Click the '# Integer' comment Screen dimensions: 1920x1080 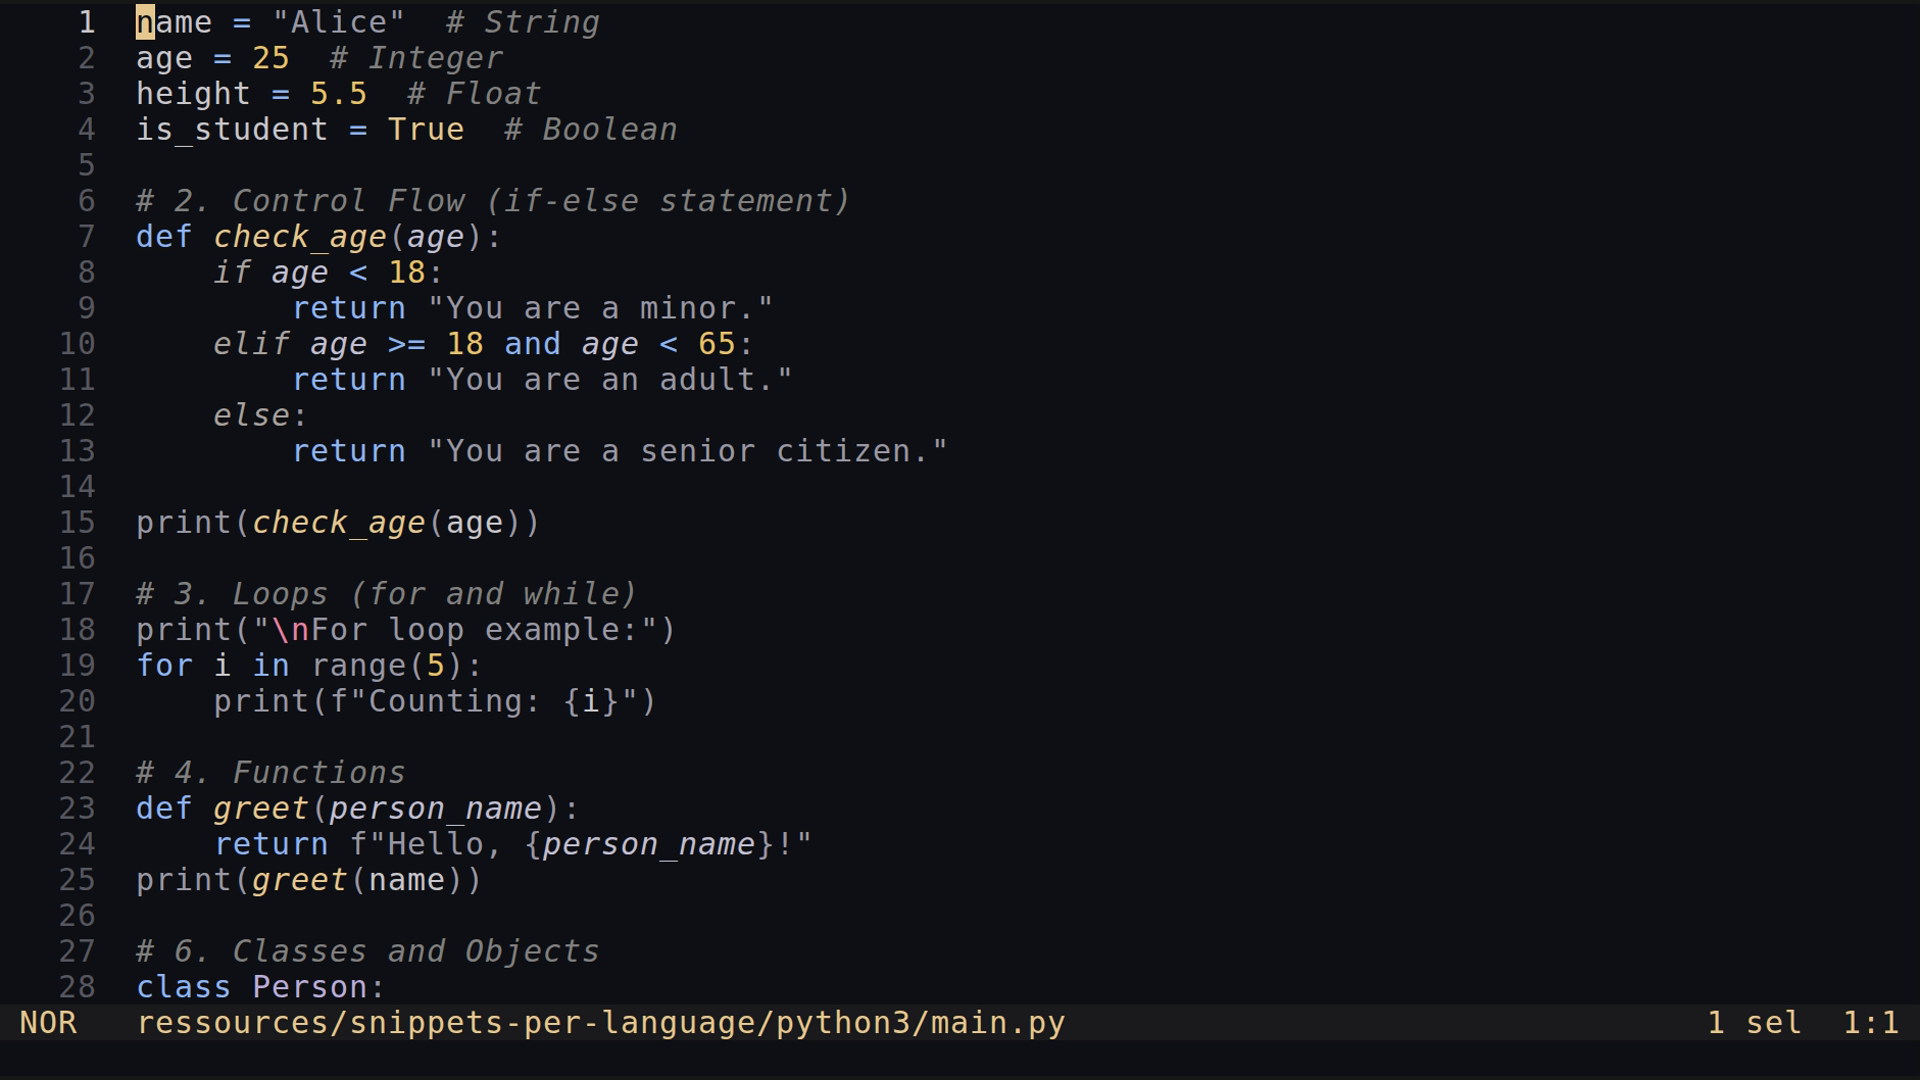[x=416, y=58]
